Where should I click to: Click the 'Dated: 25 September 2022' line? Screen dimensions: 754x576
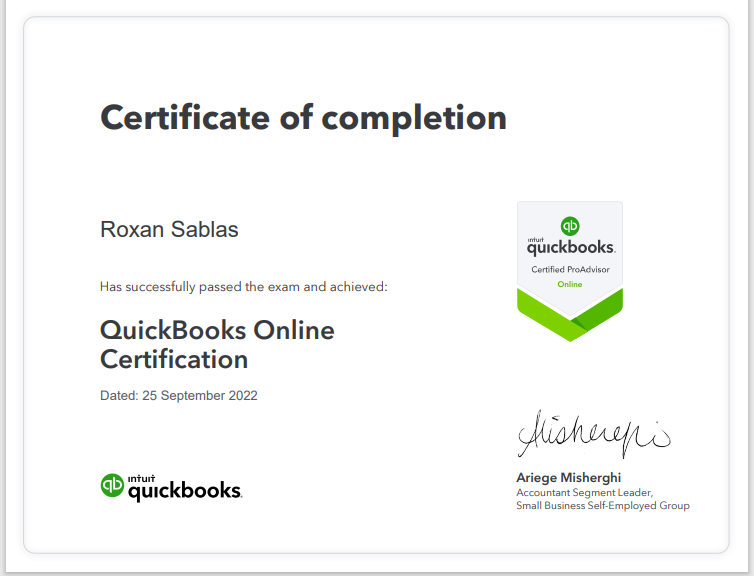(x=179, y=396)
